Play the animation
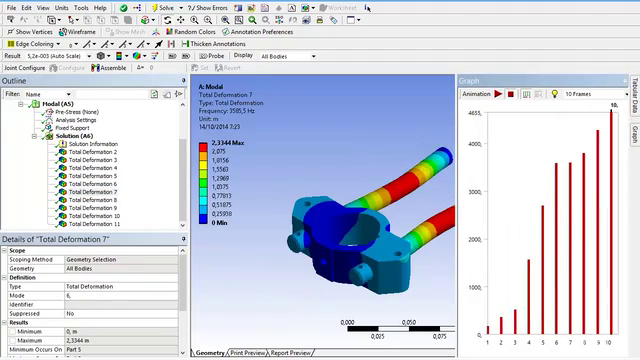The height and width of the screenshot is (360, 640). pos(498,94)
